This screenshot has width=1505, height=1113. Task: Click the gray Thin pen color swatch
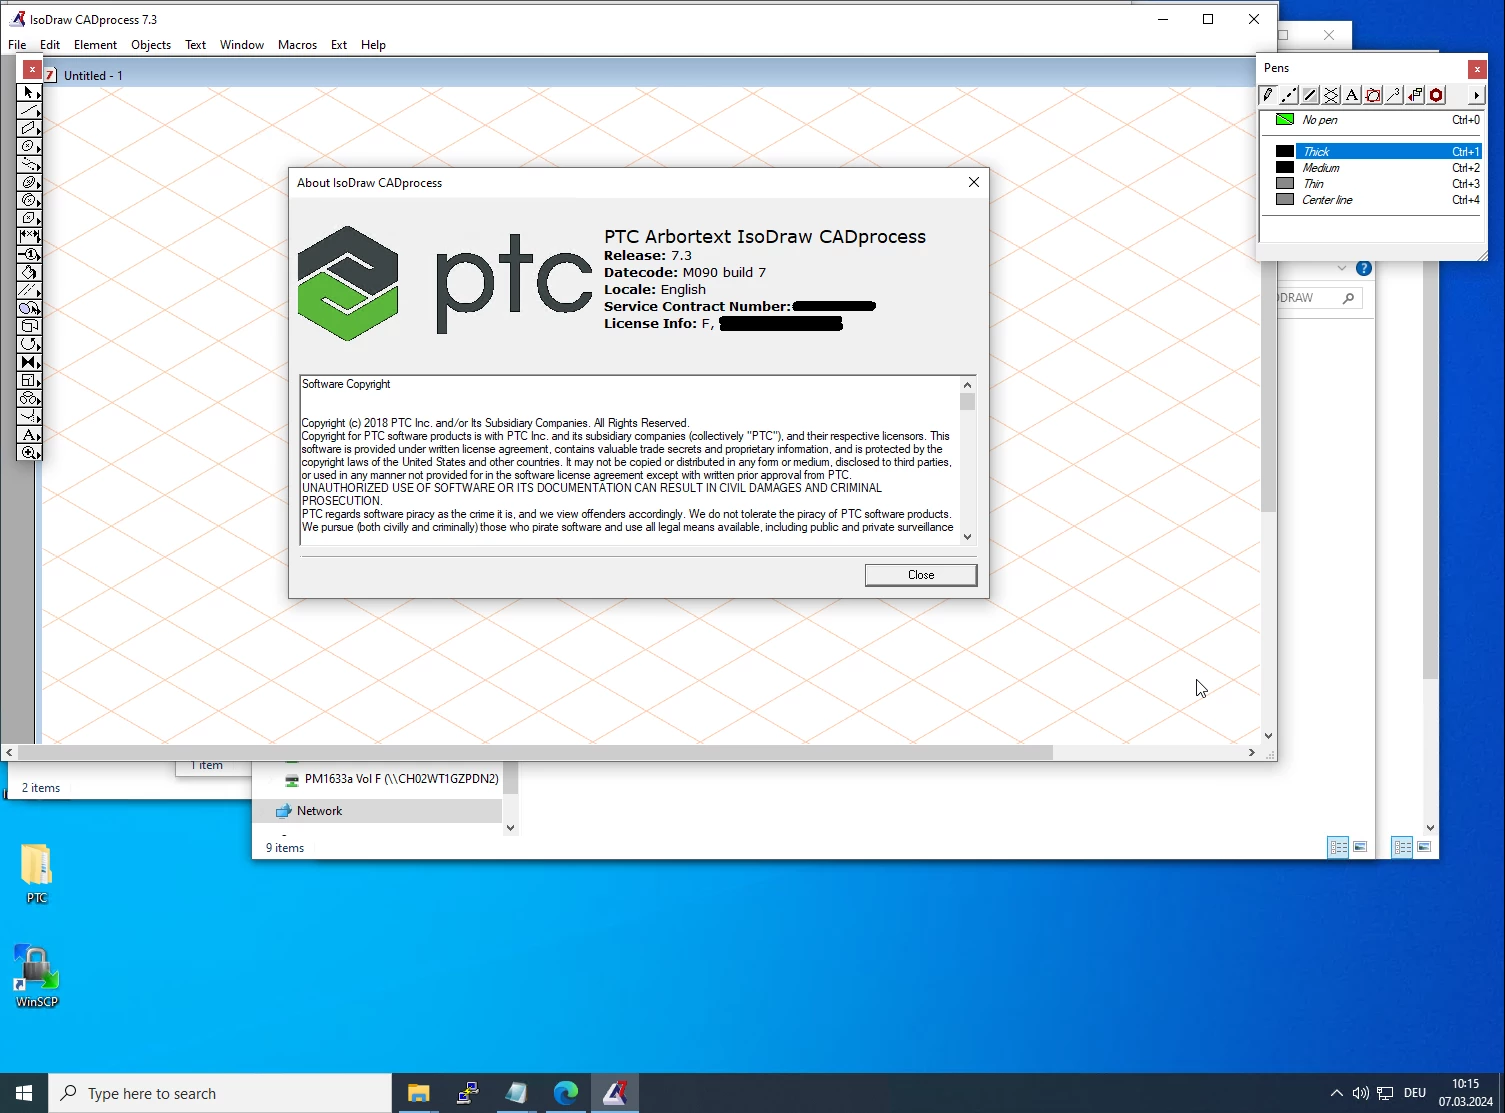tap(1285, 184)
